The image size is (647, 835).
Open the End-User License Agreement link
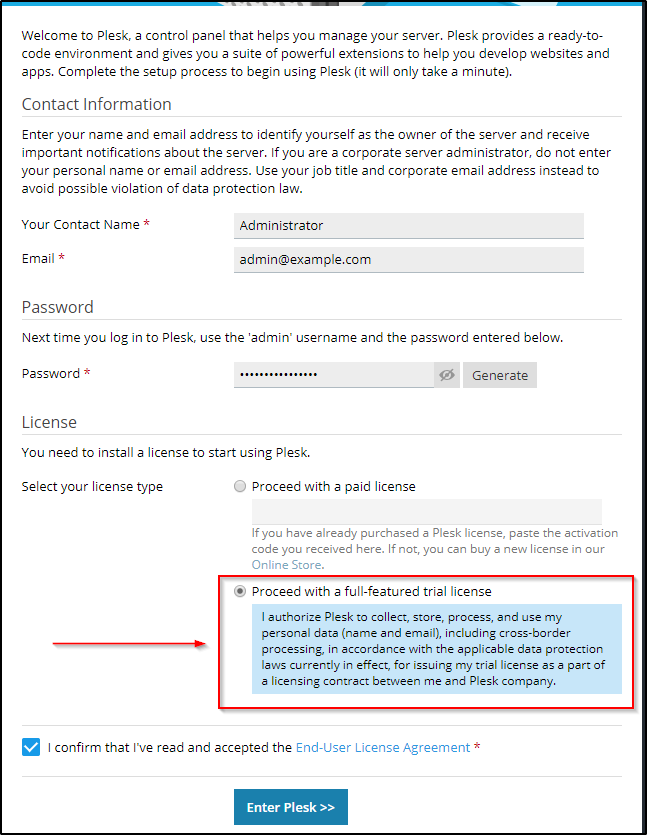point(382,747)
